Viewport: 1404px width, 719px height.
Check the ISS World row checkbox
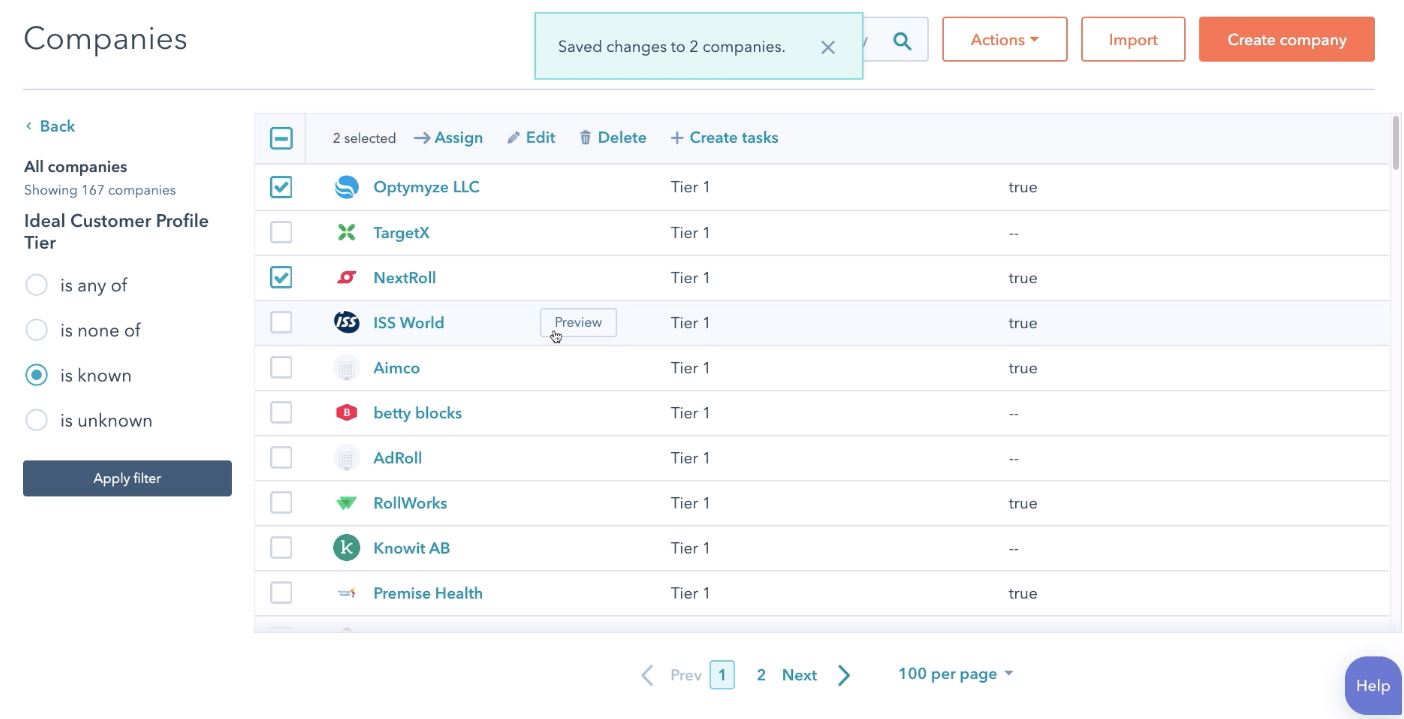click(x=281, y=322)
